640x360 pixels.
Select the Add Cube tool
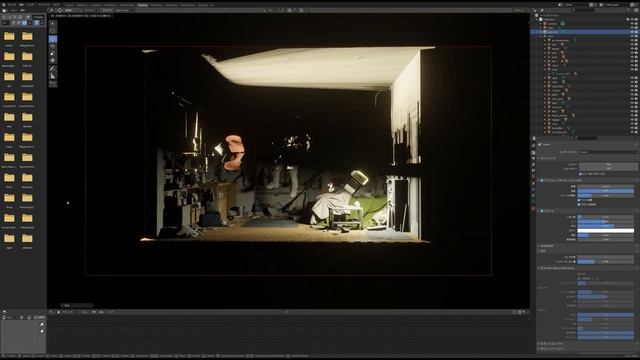[x=53, y=84]
